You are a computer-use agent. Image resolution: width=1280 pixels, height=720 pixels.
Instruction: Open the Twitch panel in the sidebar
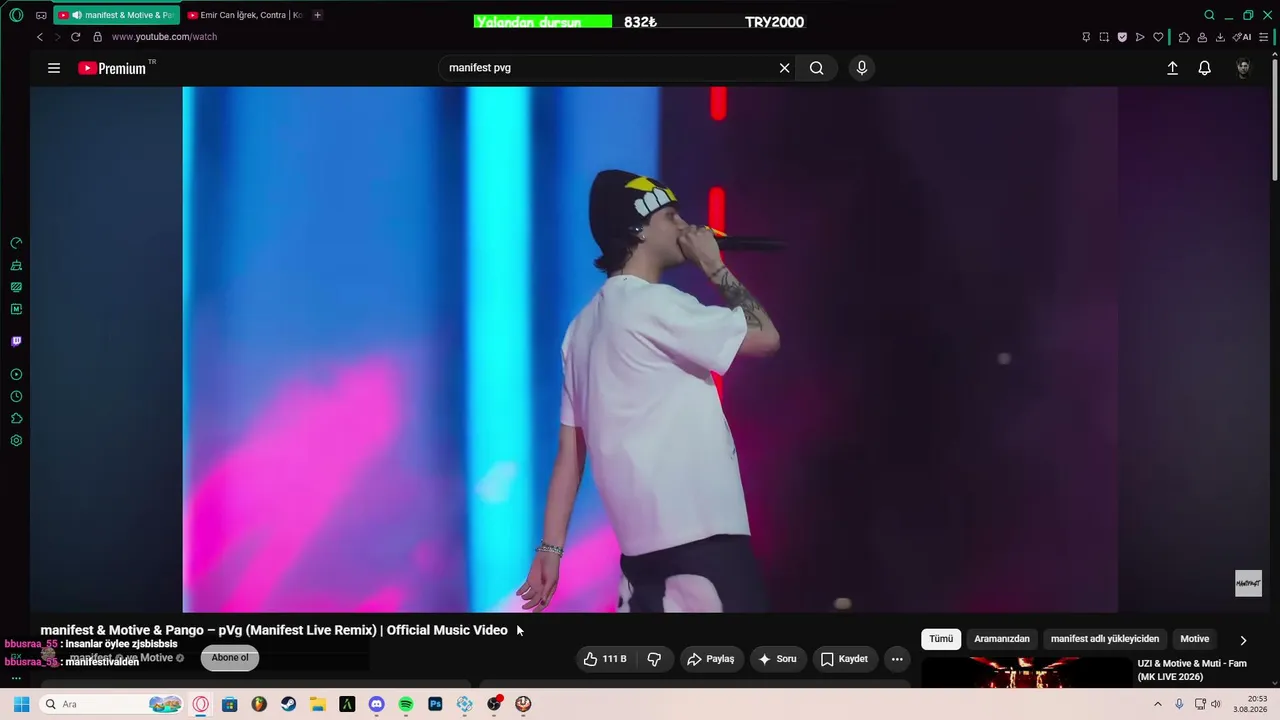pyautogui.click(x=16, y=341)
